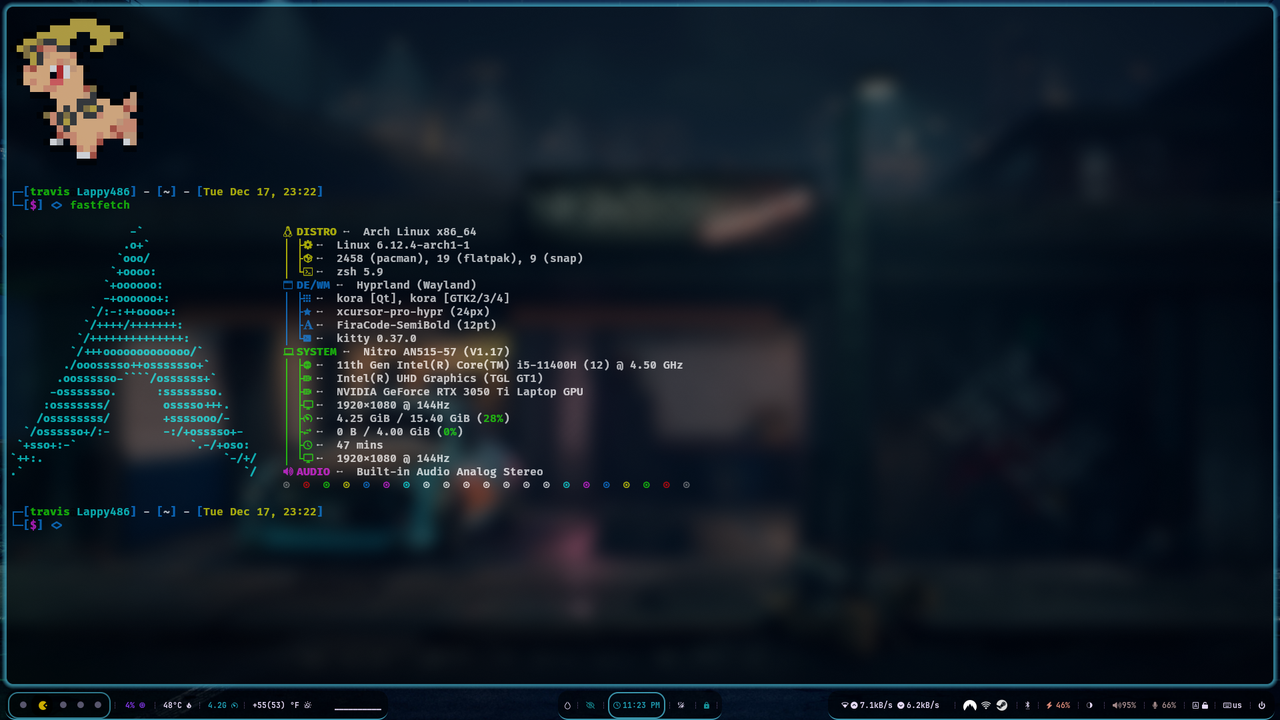1280x720 pixels.
Task: Click the audio visualizer line in the bar
Action: [x=358, y=709]
